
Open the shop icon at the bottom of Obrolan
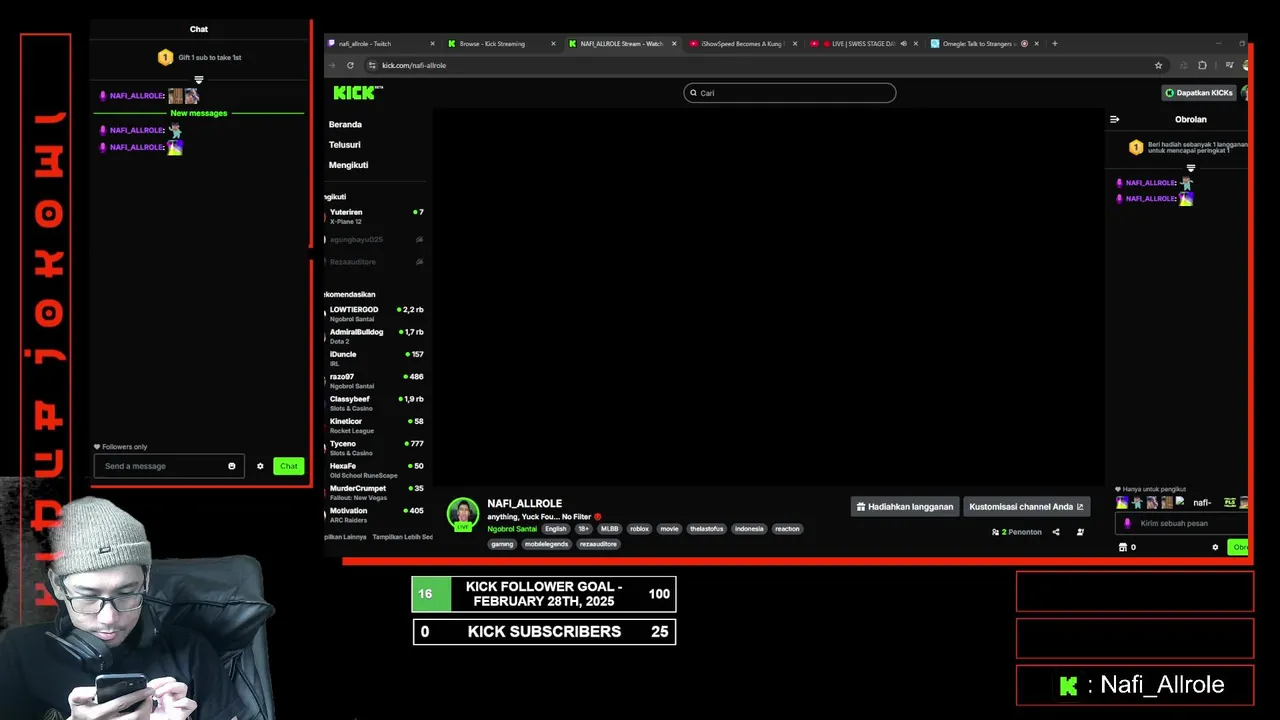pyautogui.click(x=1123, y=547)
